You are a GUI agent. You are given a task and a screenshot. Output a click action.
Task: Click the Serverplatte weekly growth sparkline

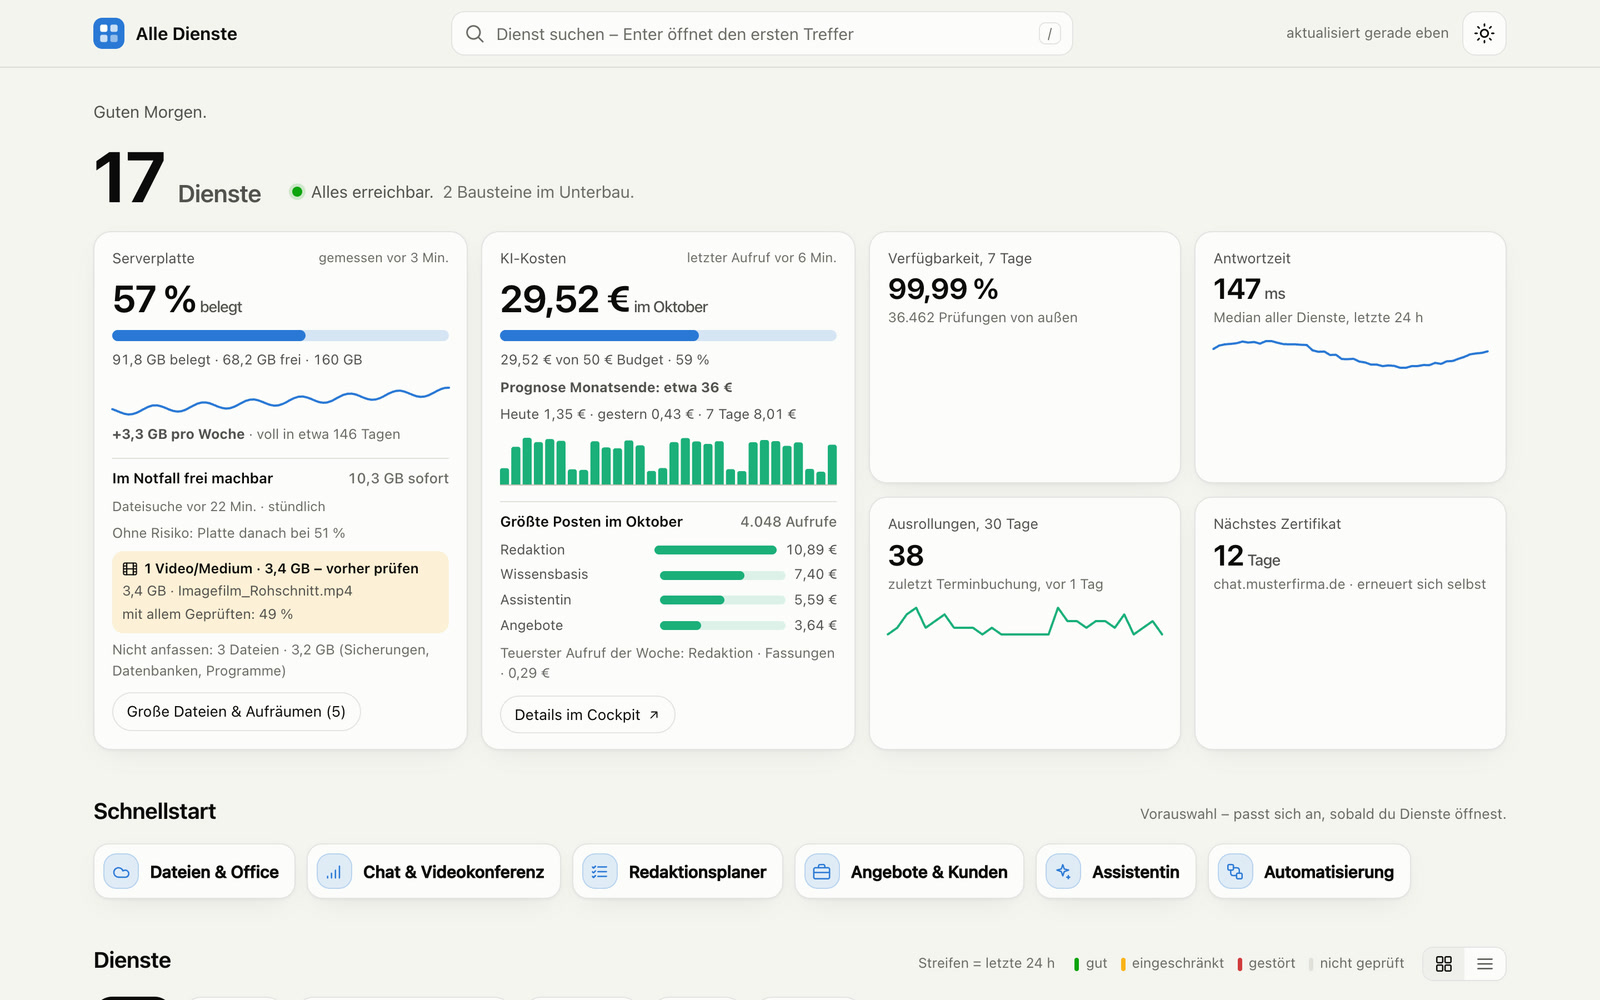[x=280, y=400]
